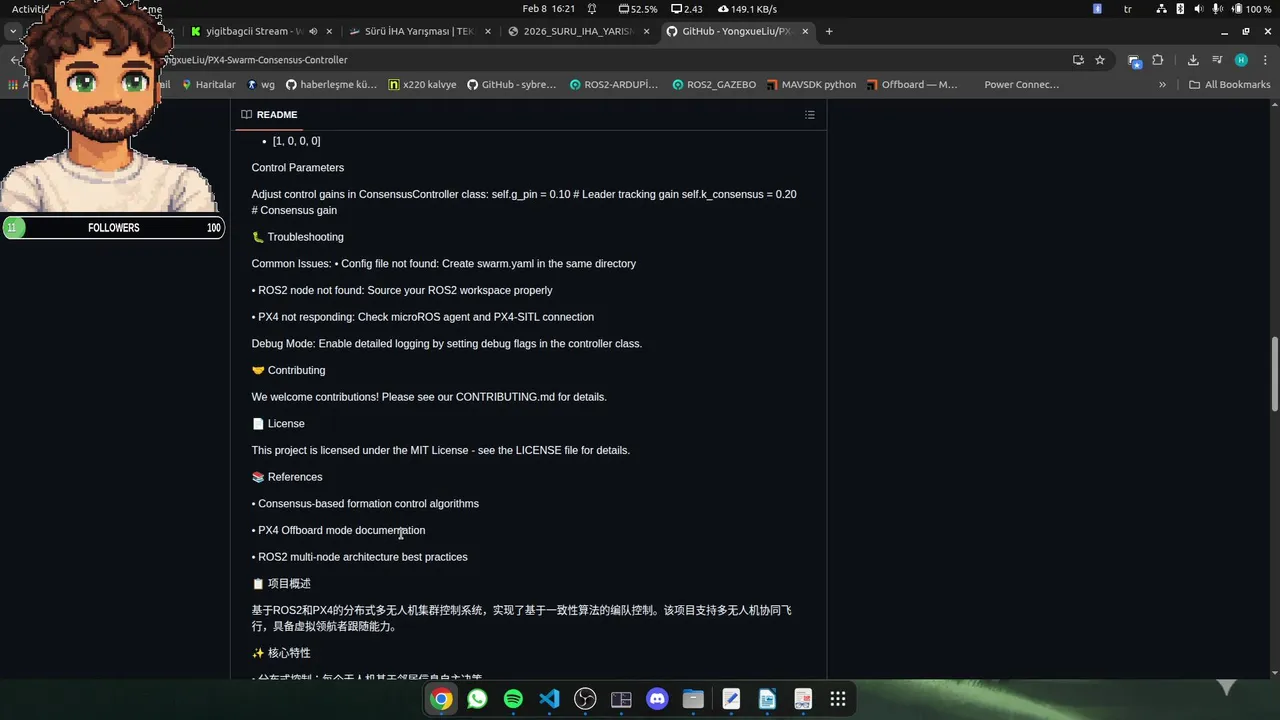This screenshot has width=1280, height=720.
Task: Select the GitHub - YongxueLiu tab
Action: (736, 31)
